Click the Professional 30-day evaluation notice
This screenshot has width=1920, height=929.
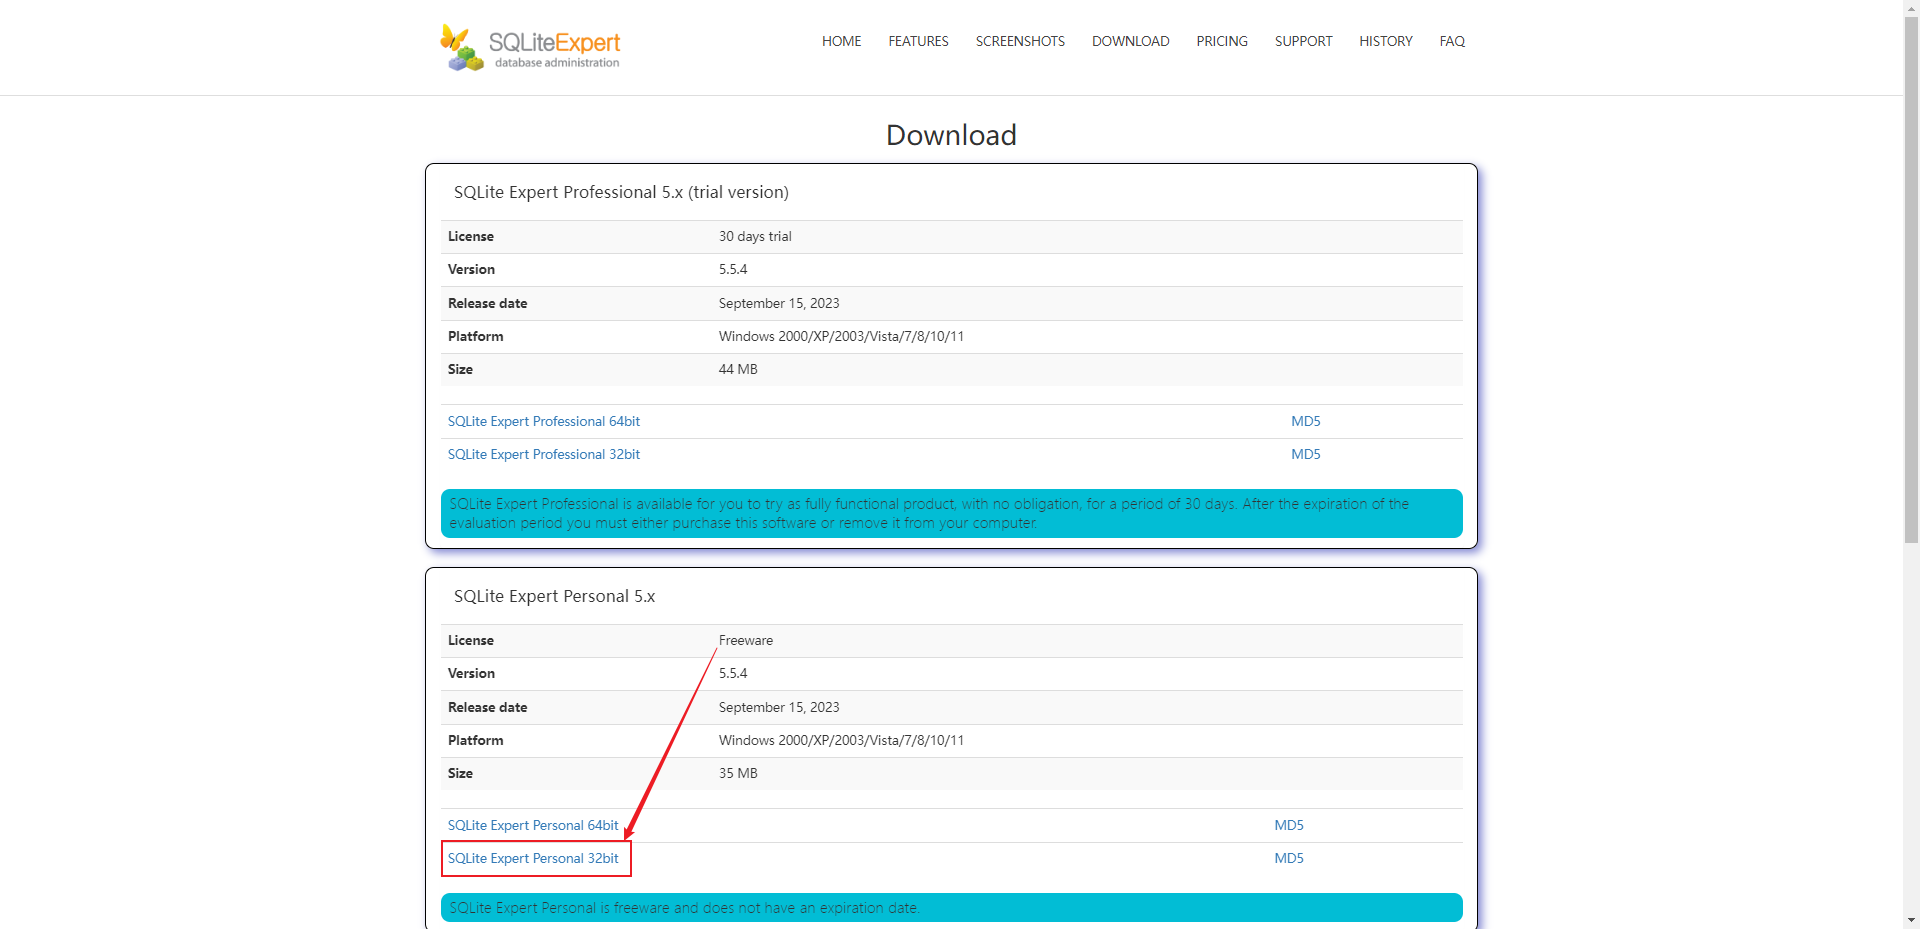click(x=951, y=513)
